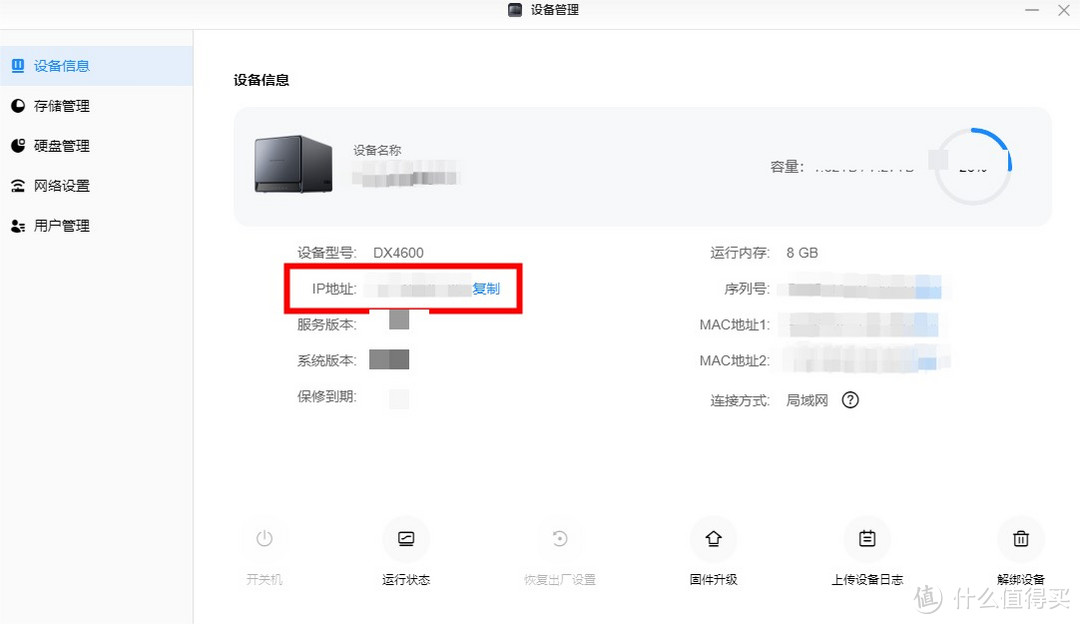The height and width of the screenshot is (624, 1080).
Task: Select 设备信息 in the sidebar
Action: [x=62, y=66]
